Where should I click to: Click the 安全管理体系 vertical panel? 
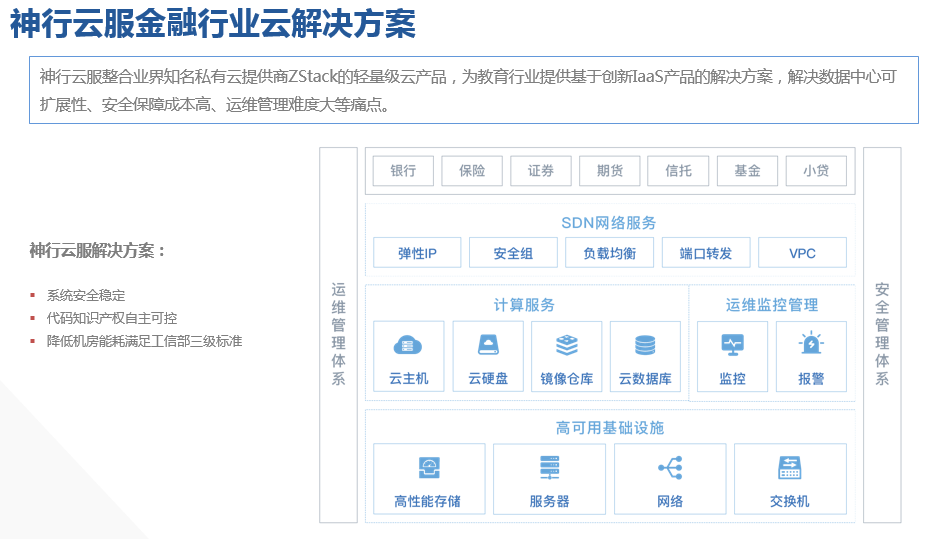[882, 335]
